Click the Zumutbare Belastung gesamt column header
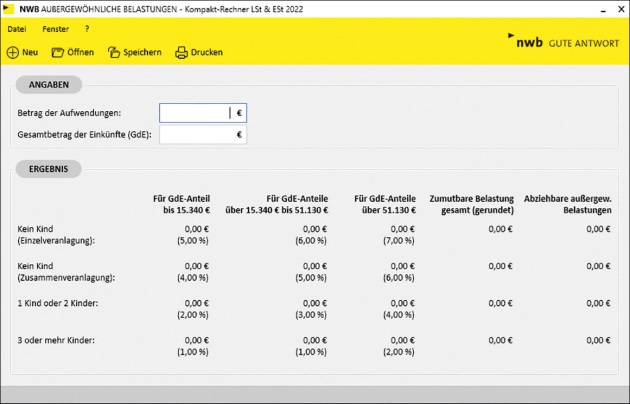 click(471, 205)
